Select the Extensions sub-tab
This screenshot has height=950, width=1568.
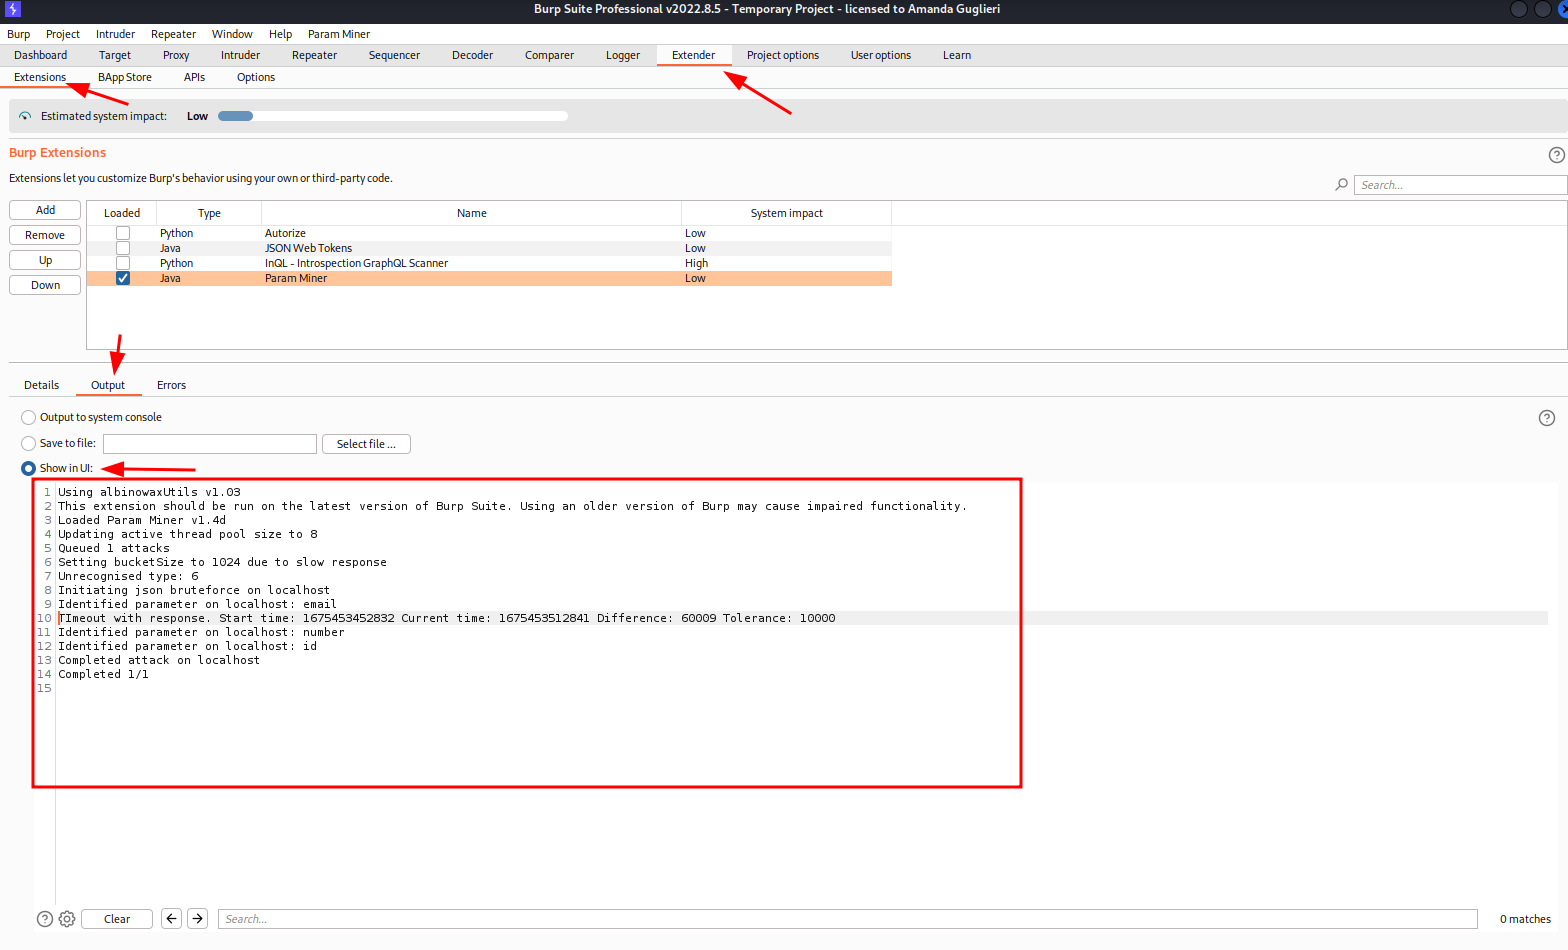40,77
